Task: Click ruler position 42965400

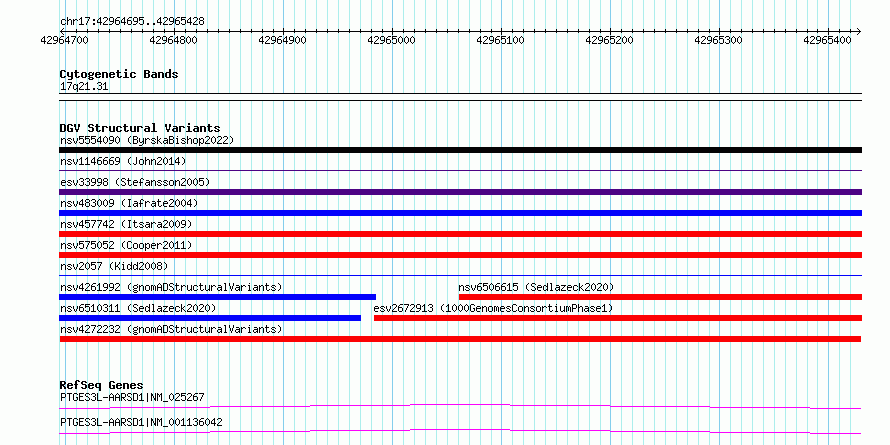Action: (x=828, y=40)
